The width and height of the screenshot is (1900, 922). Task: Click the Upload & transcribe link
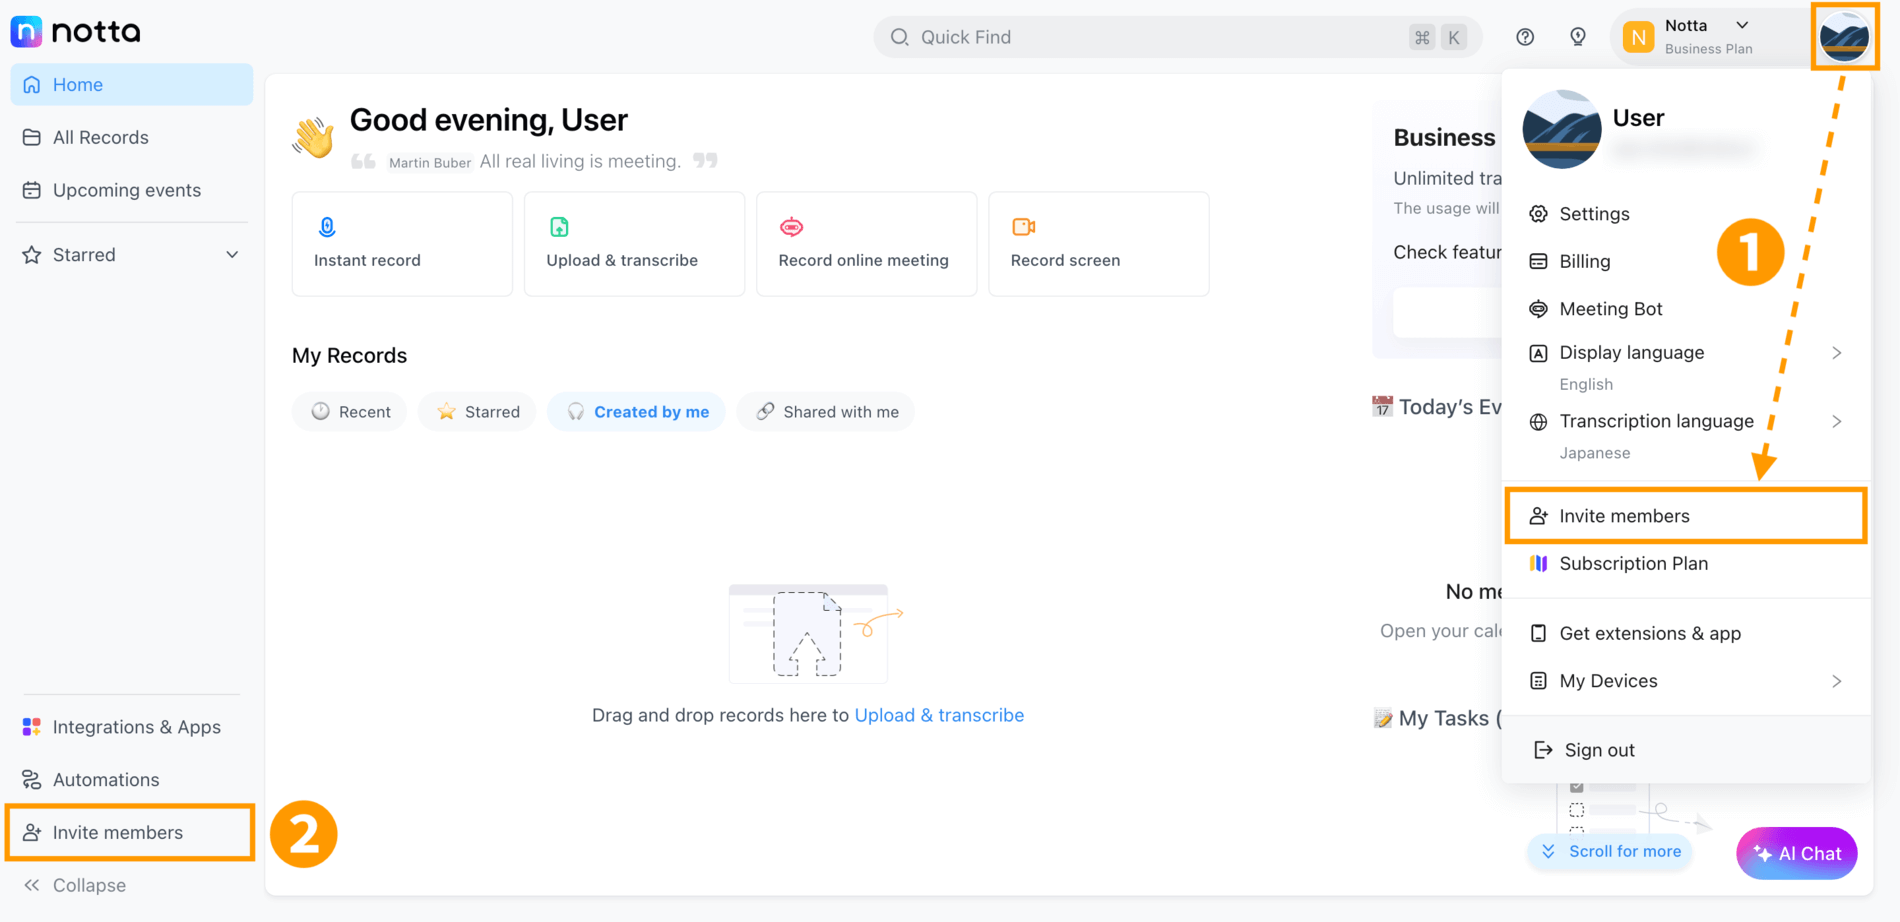tap(939, 715)
